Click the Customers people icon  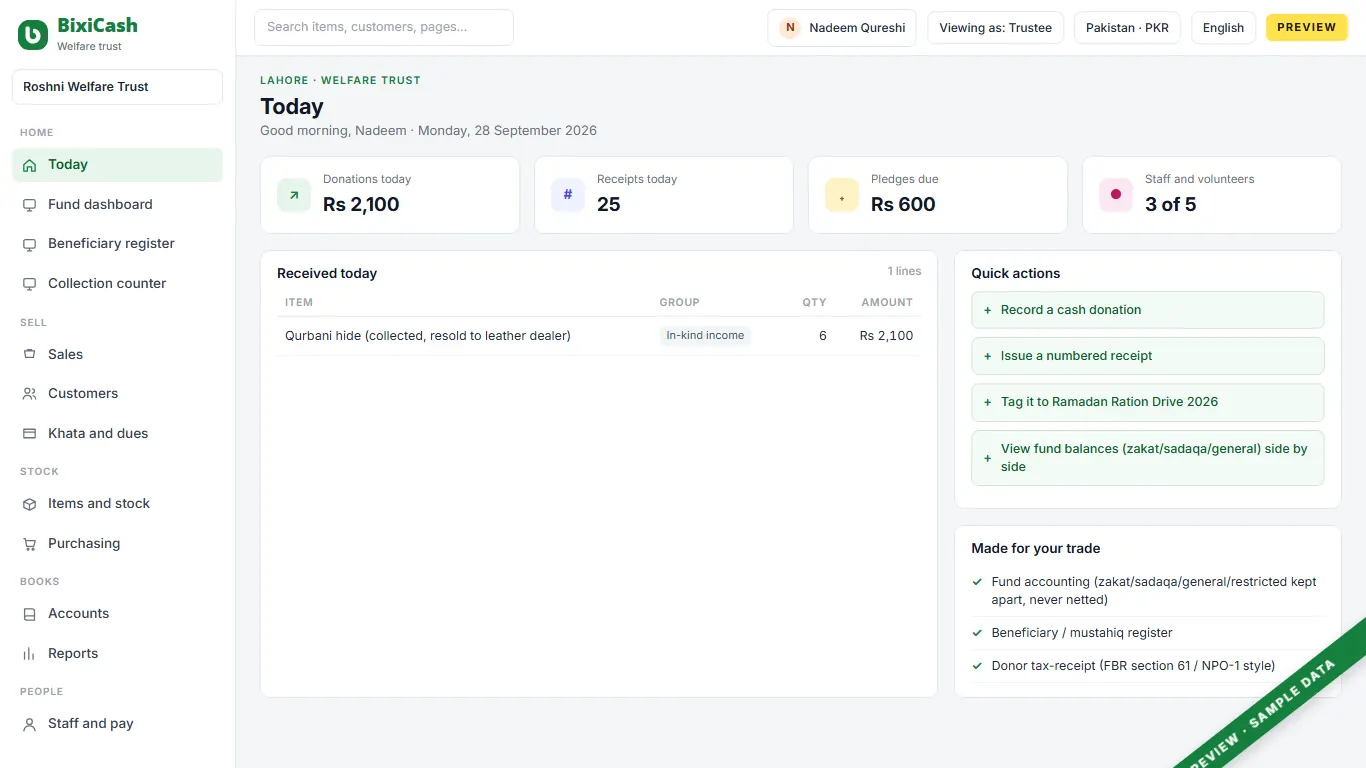pyautogui.click(x=29, y=394)
